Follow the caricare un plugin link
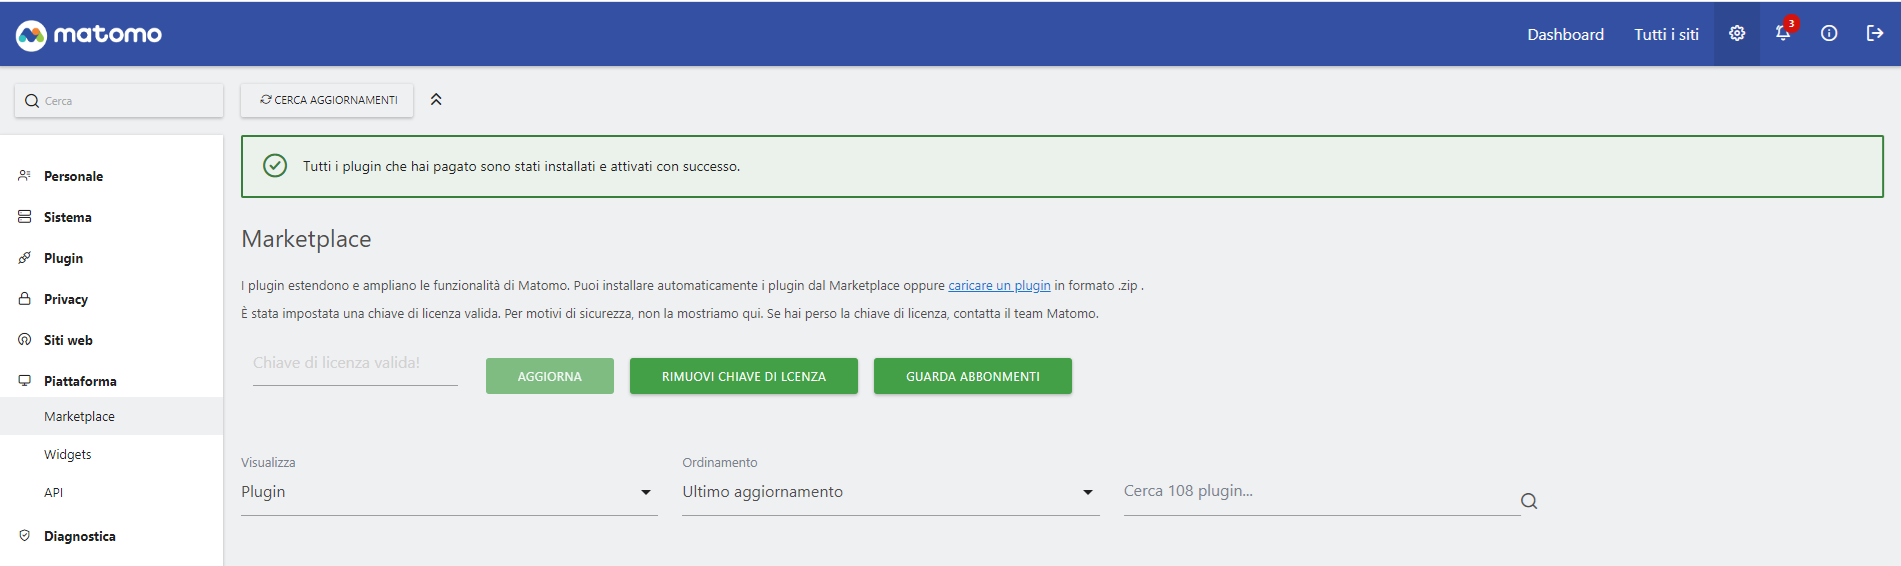The width and height of the screenshot is (1901, 566). (x=999, y=286)
